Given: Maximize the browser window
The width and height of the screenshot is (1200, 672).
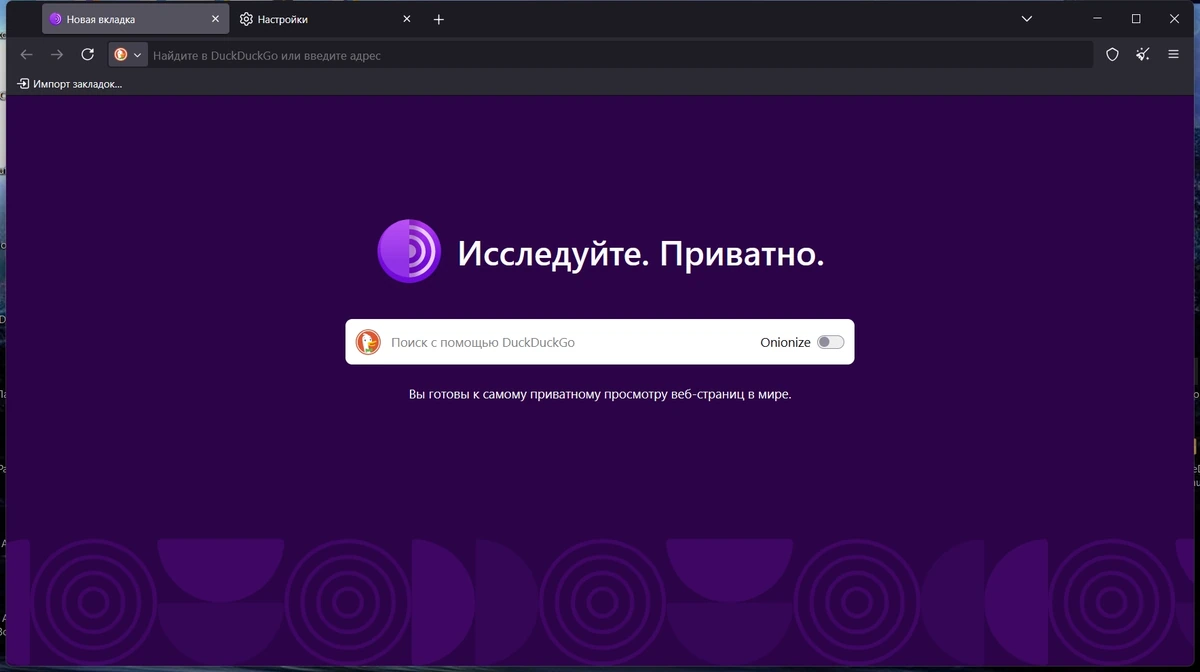Looking at the screenshot, I should [x=1136, y=19].
